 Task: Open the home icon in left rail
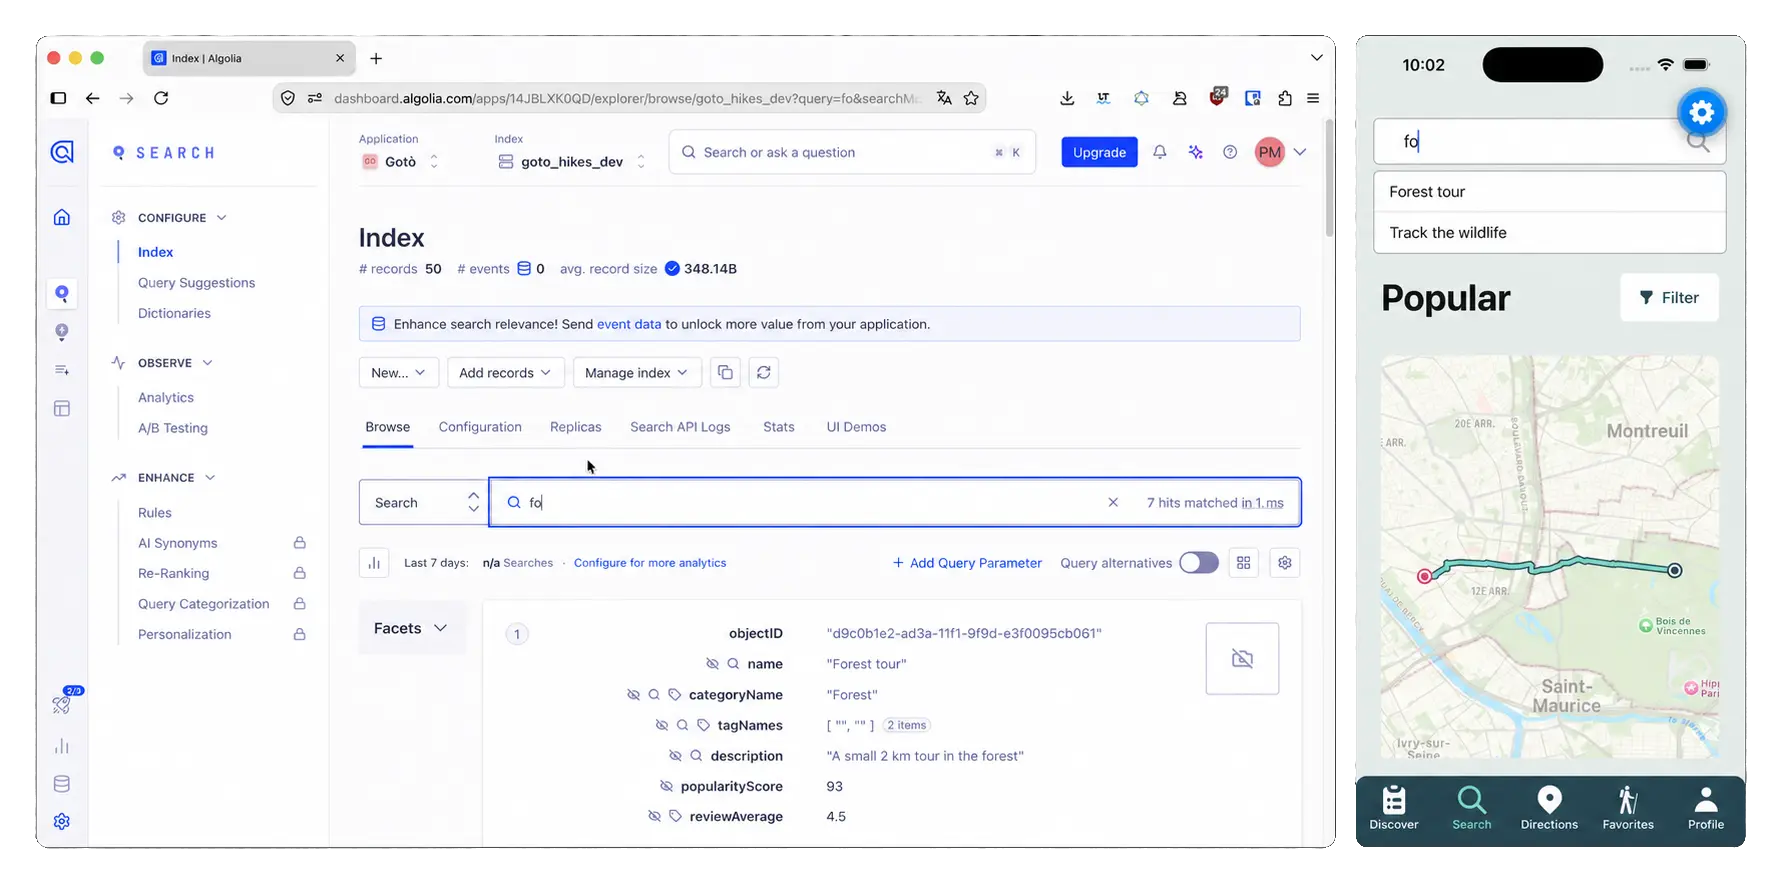click(x=62, y=217)
